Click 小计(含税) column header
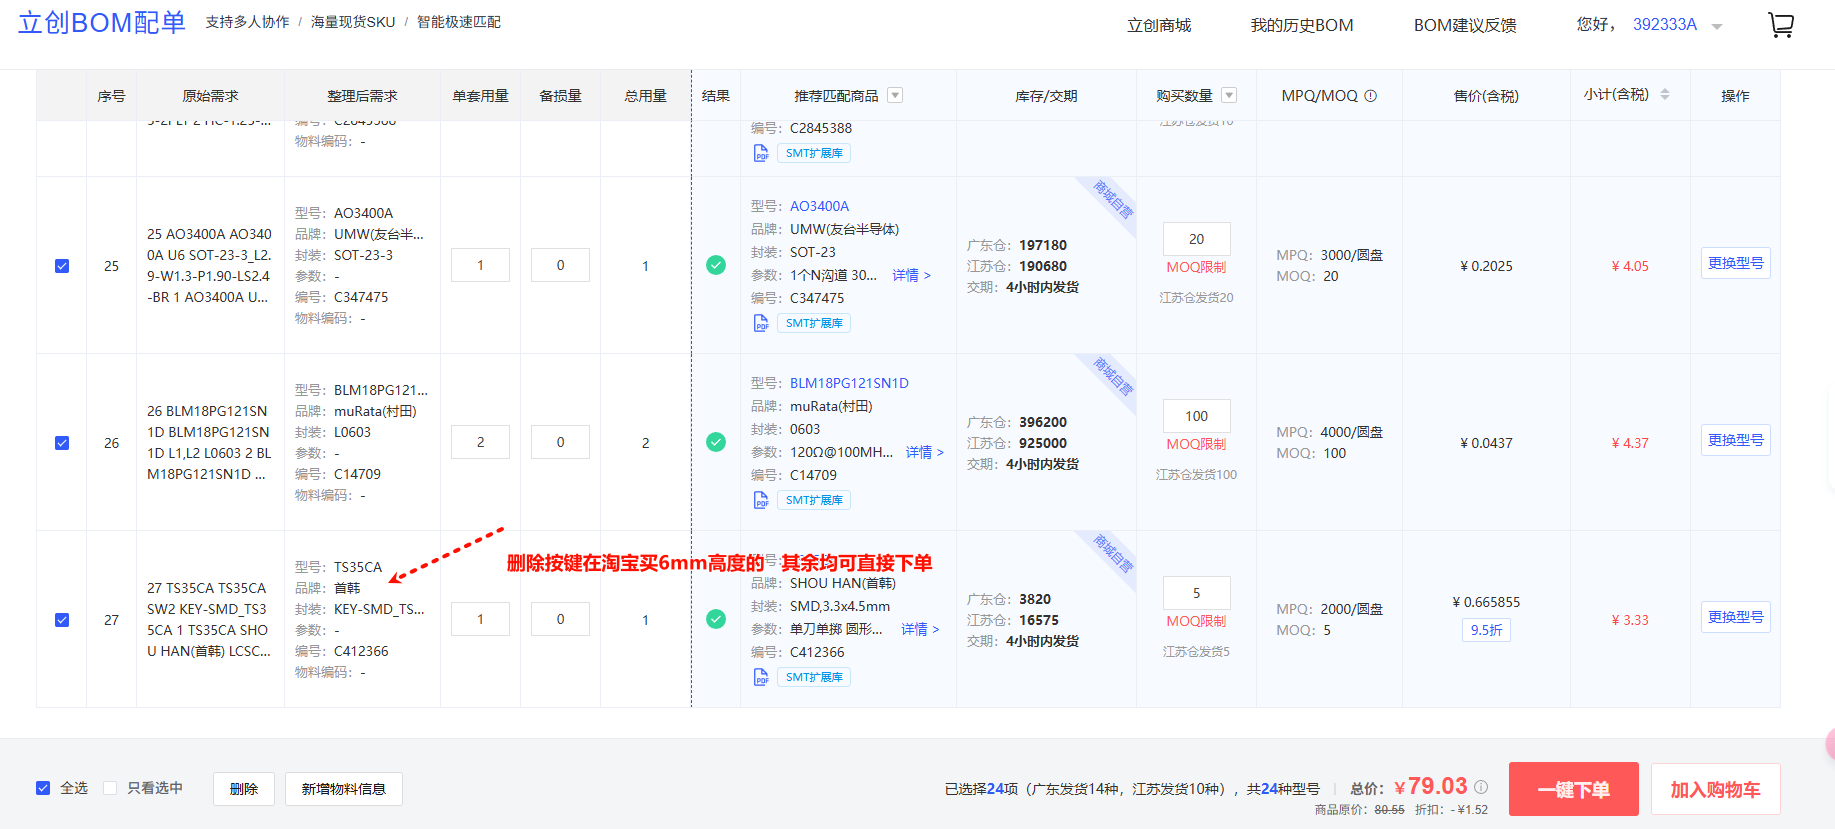This screenshot has height=829, width=1835. [x=1617, y=94]
